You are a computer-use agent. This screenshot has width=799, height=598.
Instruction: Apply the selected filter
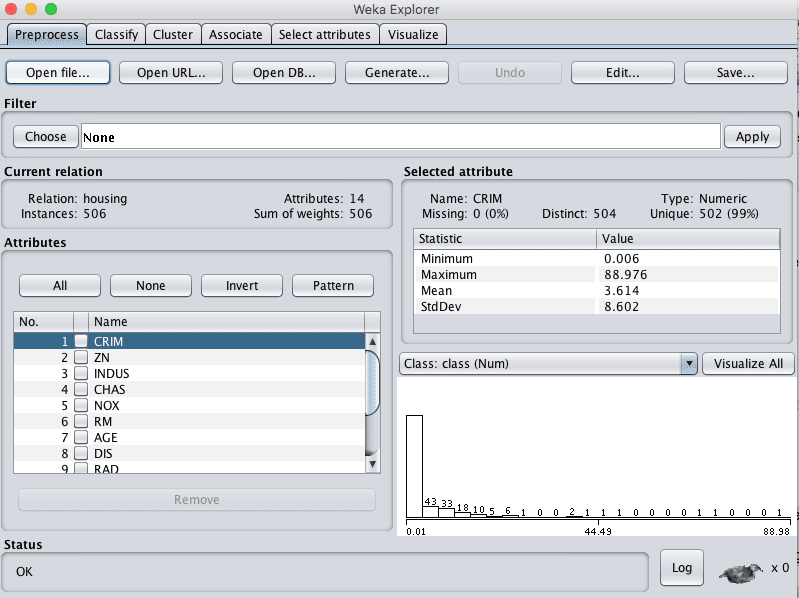pos(752,137)
